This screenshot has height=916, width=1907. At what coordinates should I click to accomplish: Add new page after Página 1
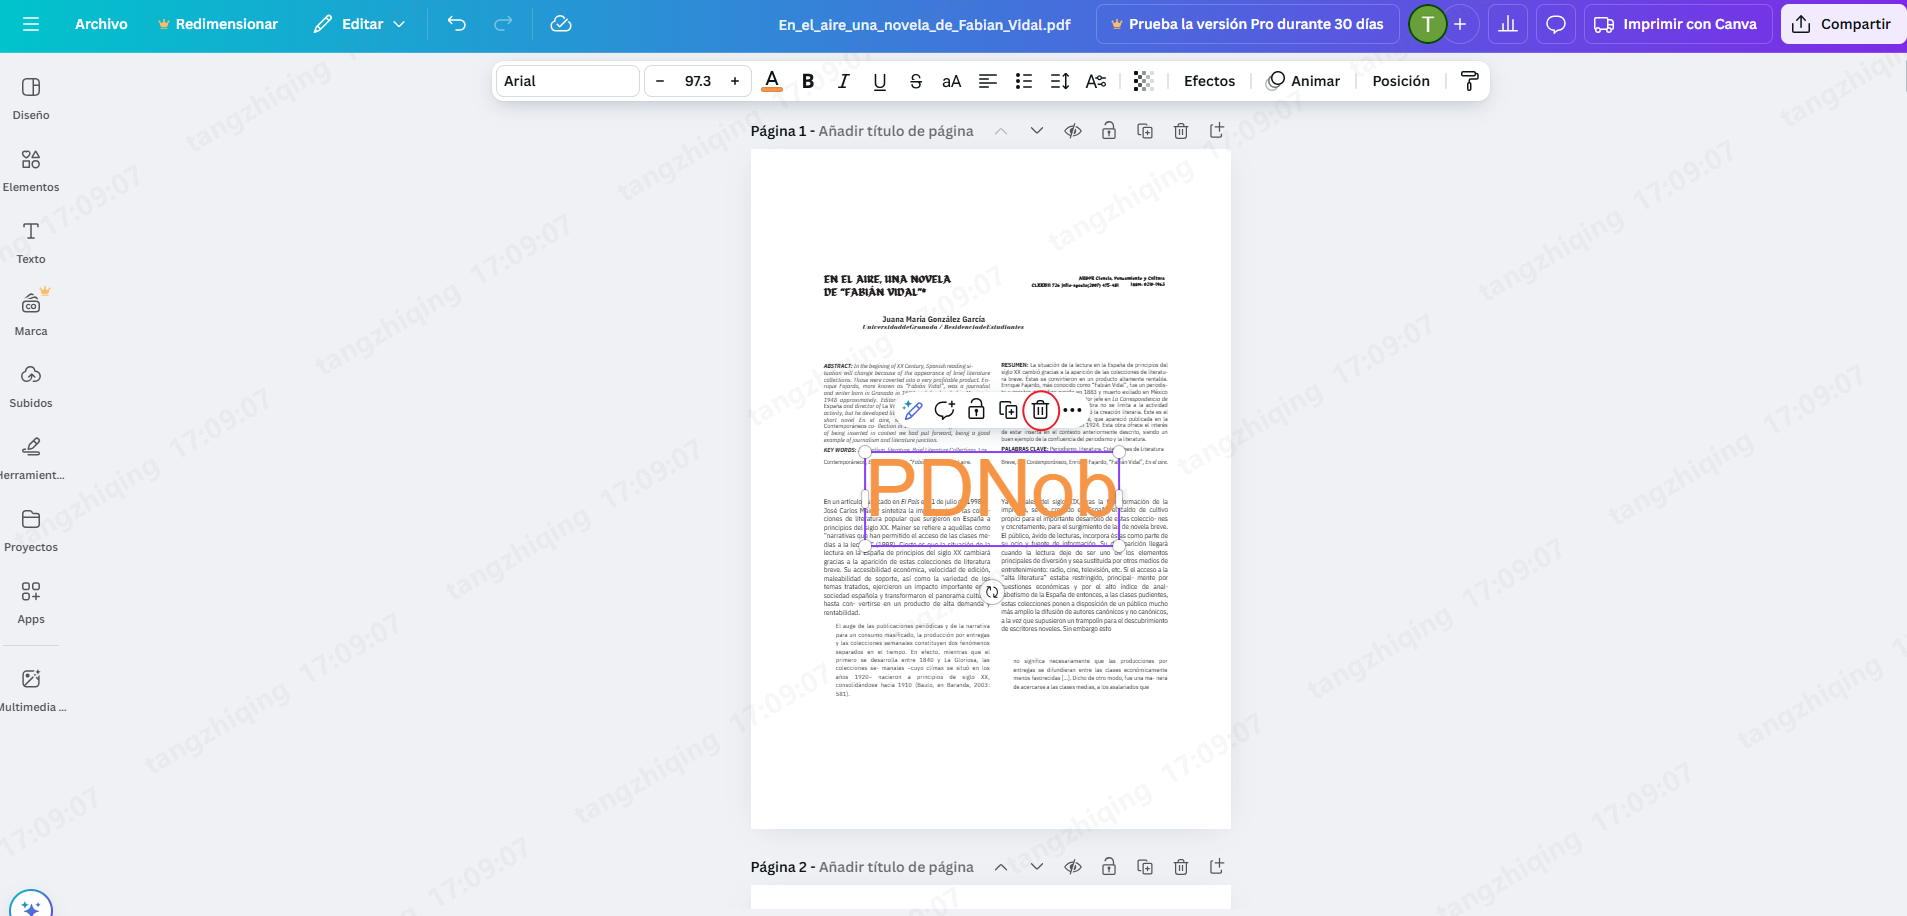pyautogui.click(x=1217, y=131)
